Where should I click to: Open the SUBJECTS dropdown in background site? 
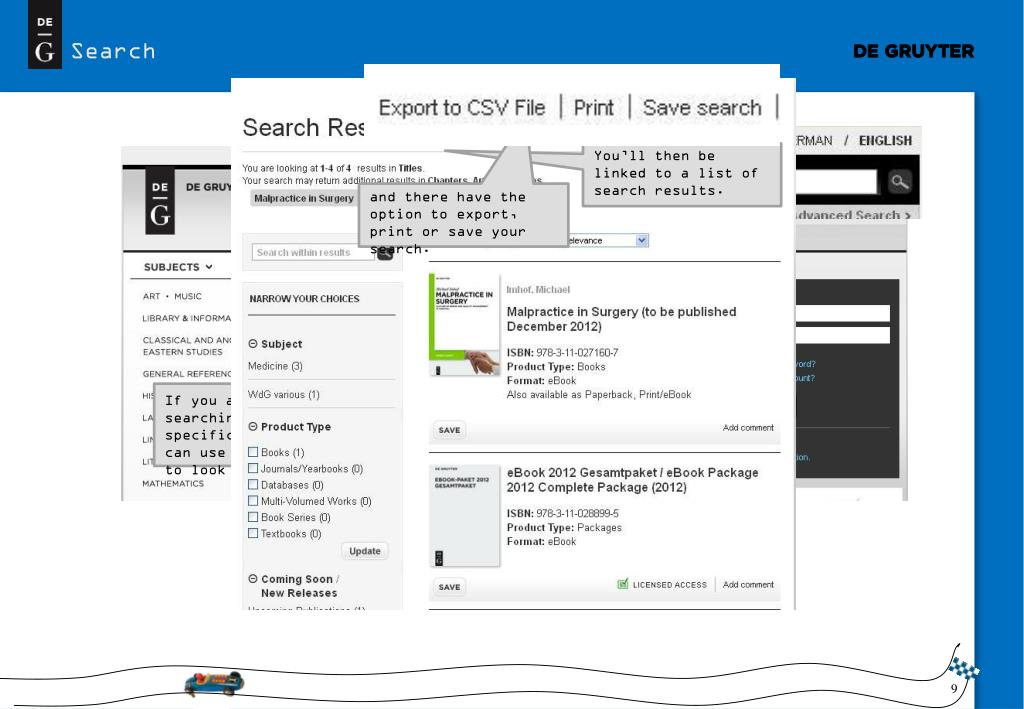[178, 267]
